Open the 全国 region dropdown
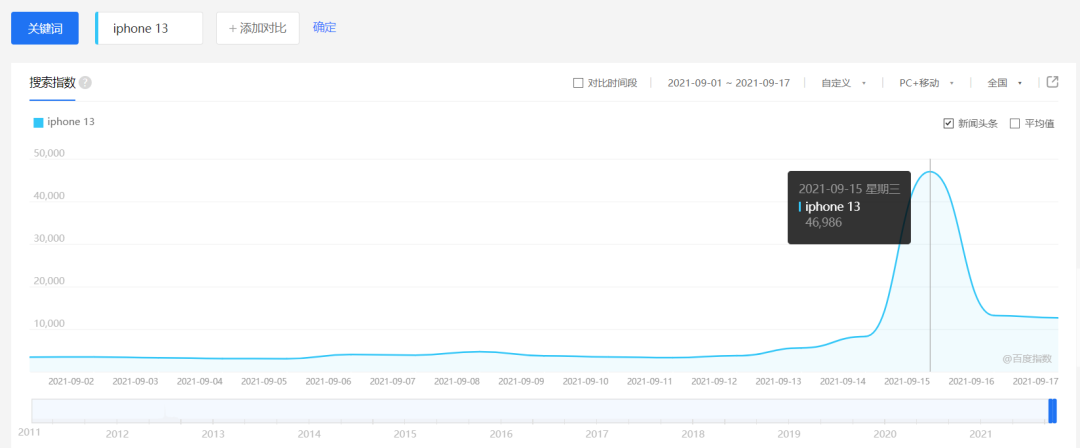Viewport: 1080px width, 448px height. (1004, 83)
